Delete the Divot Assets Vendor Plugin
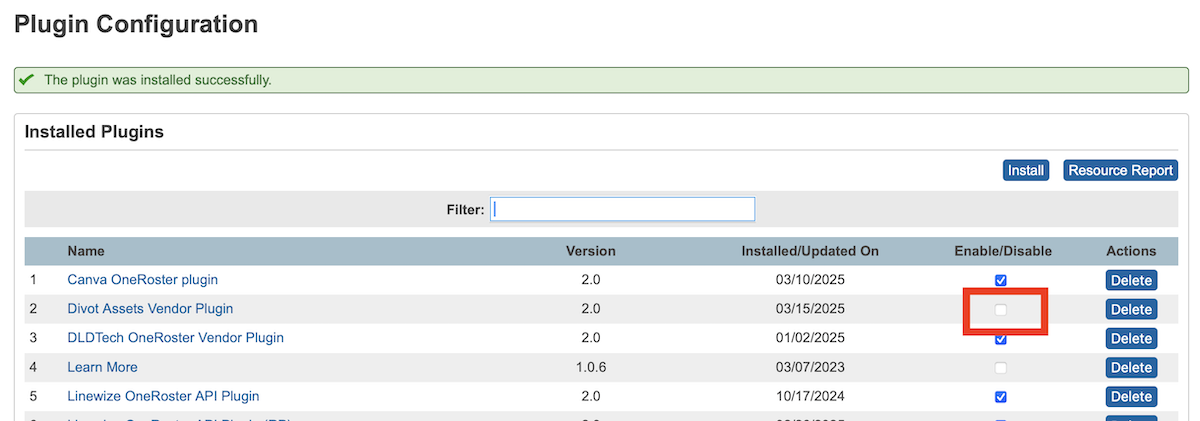The height and width of the screenshot is (421, 1200). (x=1131, y=310)
